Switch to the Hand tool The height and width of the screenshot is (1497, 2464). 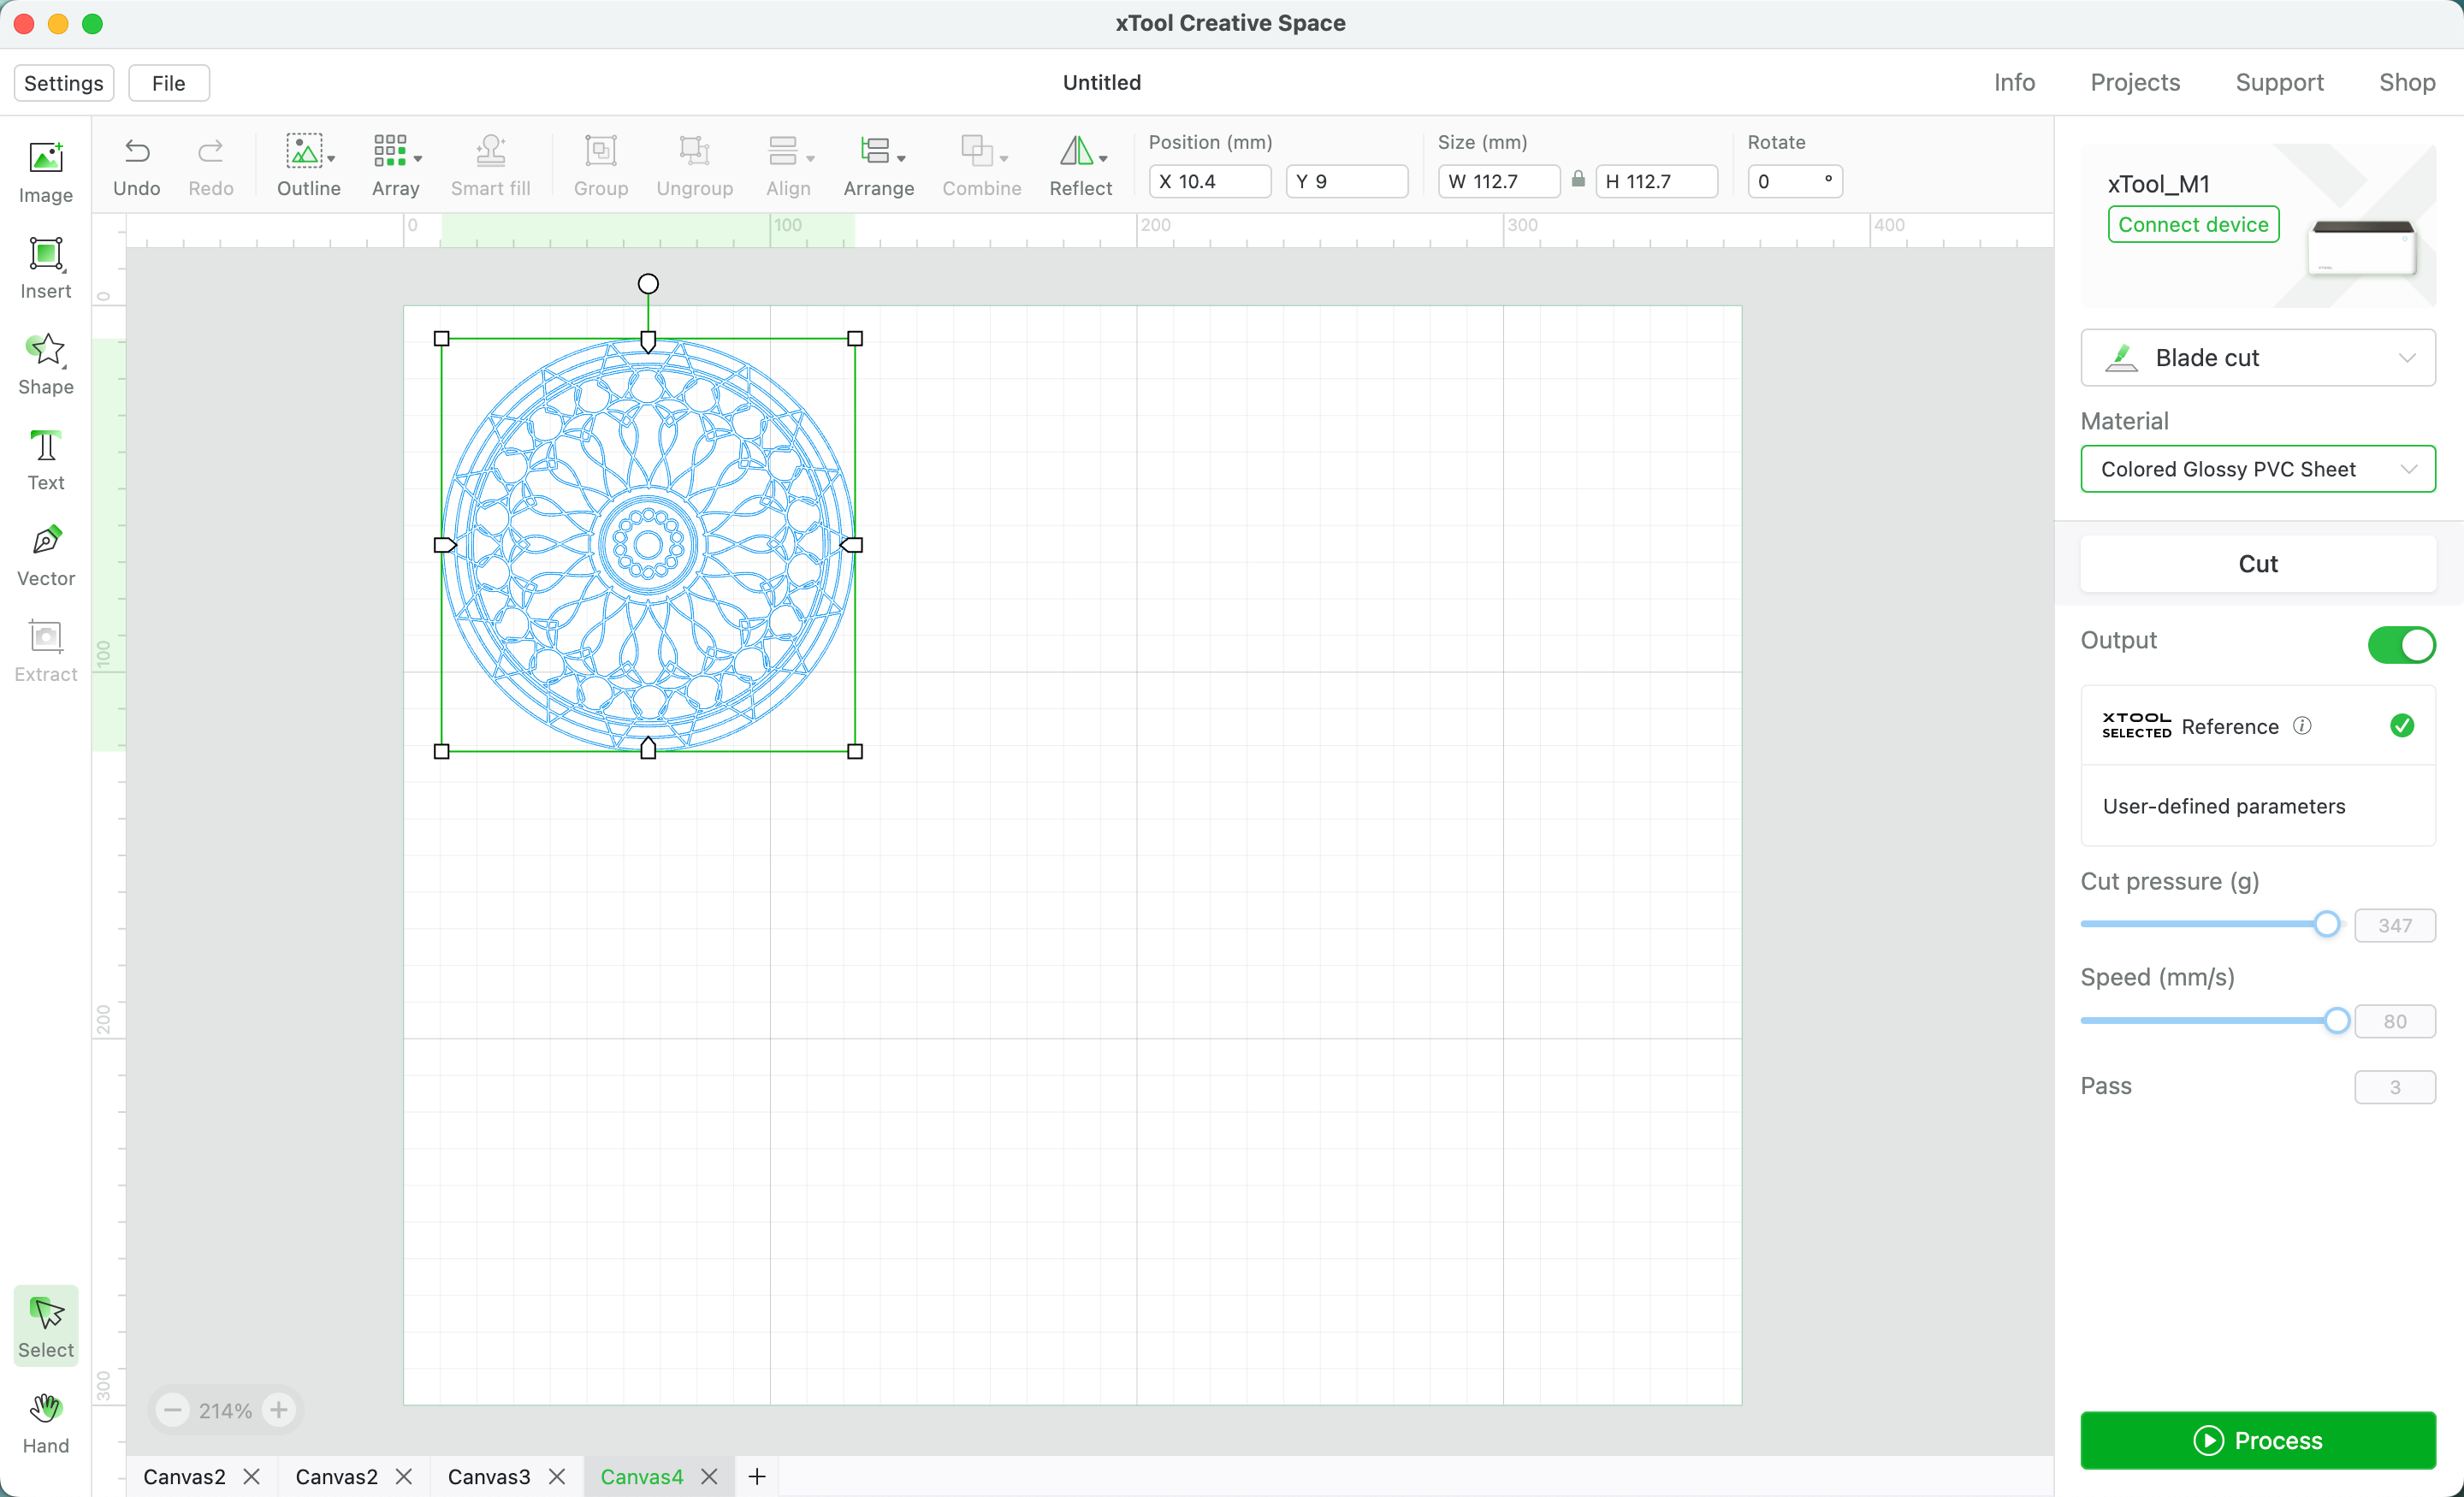click(45, 1420)
